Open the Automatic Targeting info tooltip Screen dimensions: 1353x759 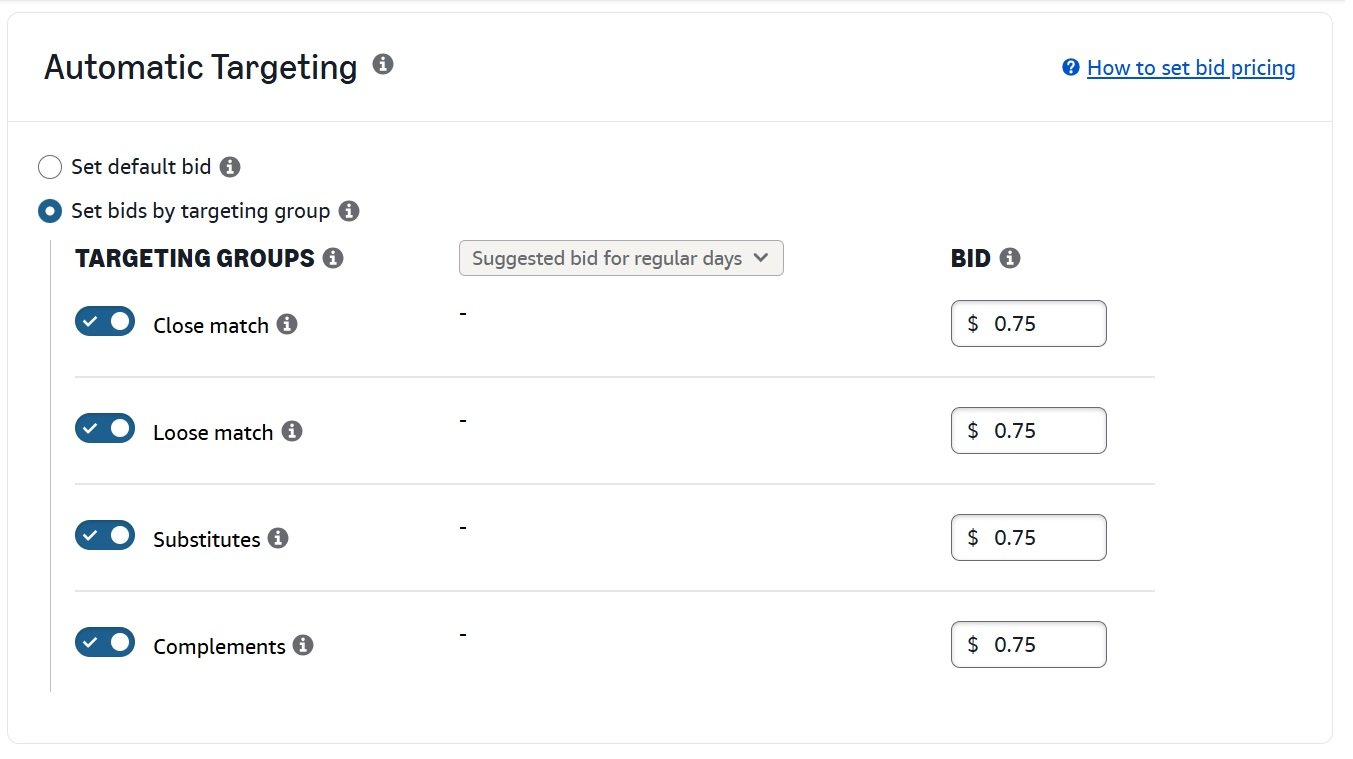(x=384, y=65)
